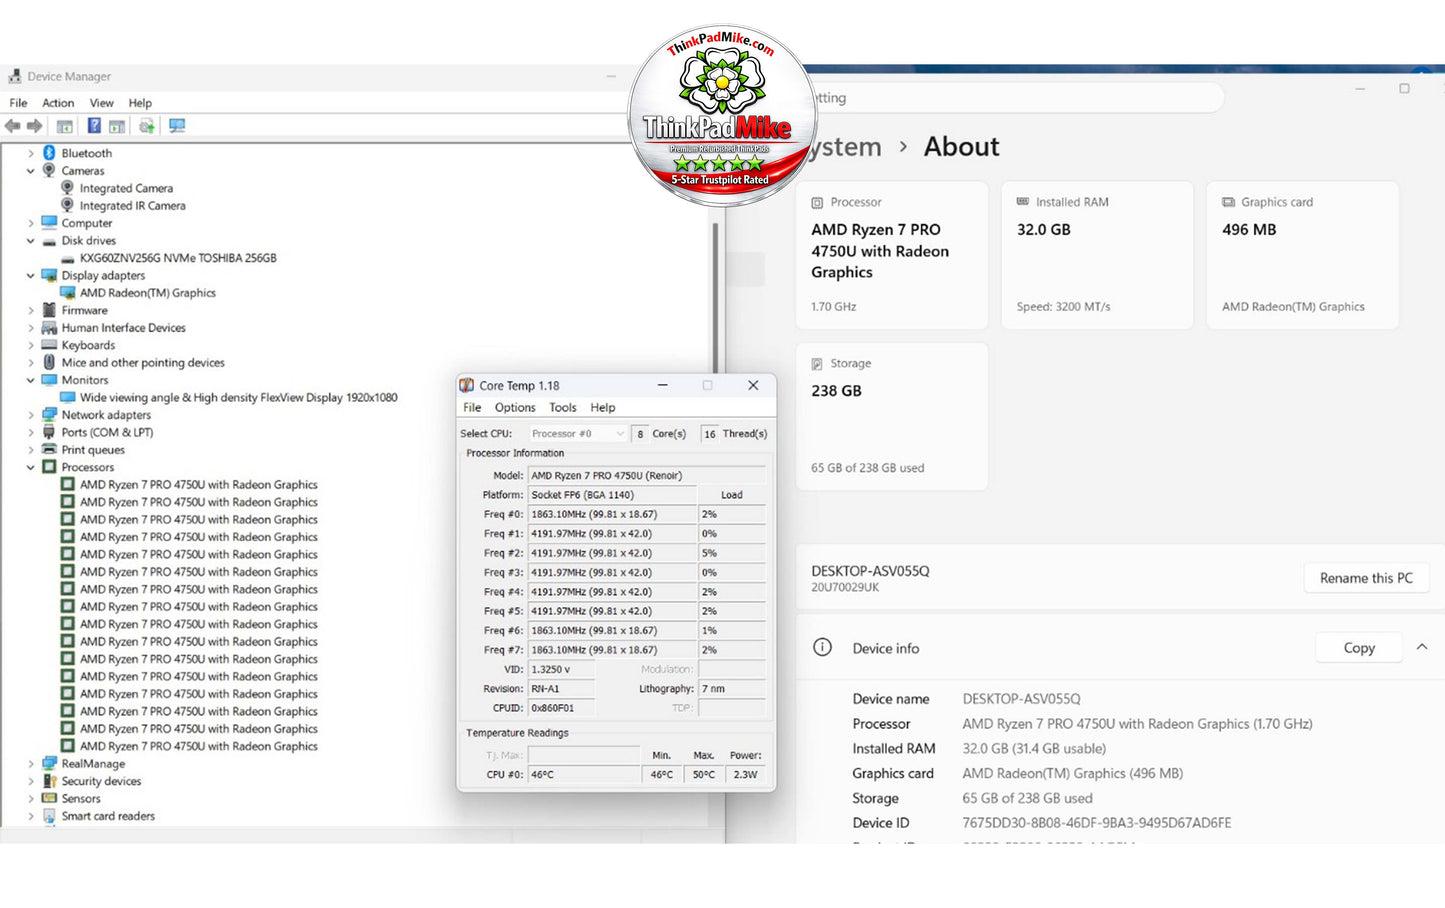Click the Storage card icon in Settings

coord(817,364)
